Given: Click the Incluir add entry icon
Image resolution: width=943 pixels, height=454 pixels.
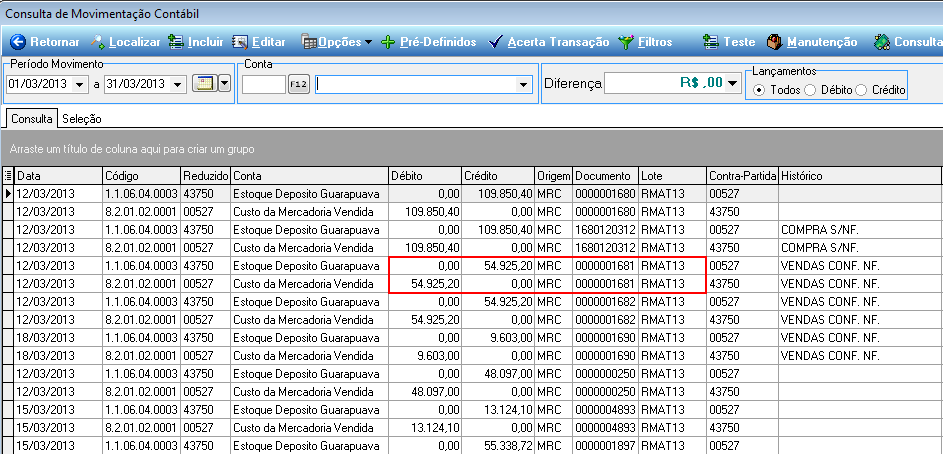Looking at the screenshot, I should point(176,41).
